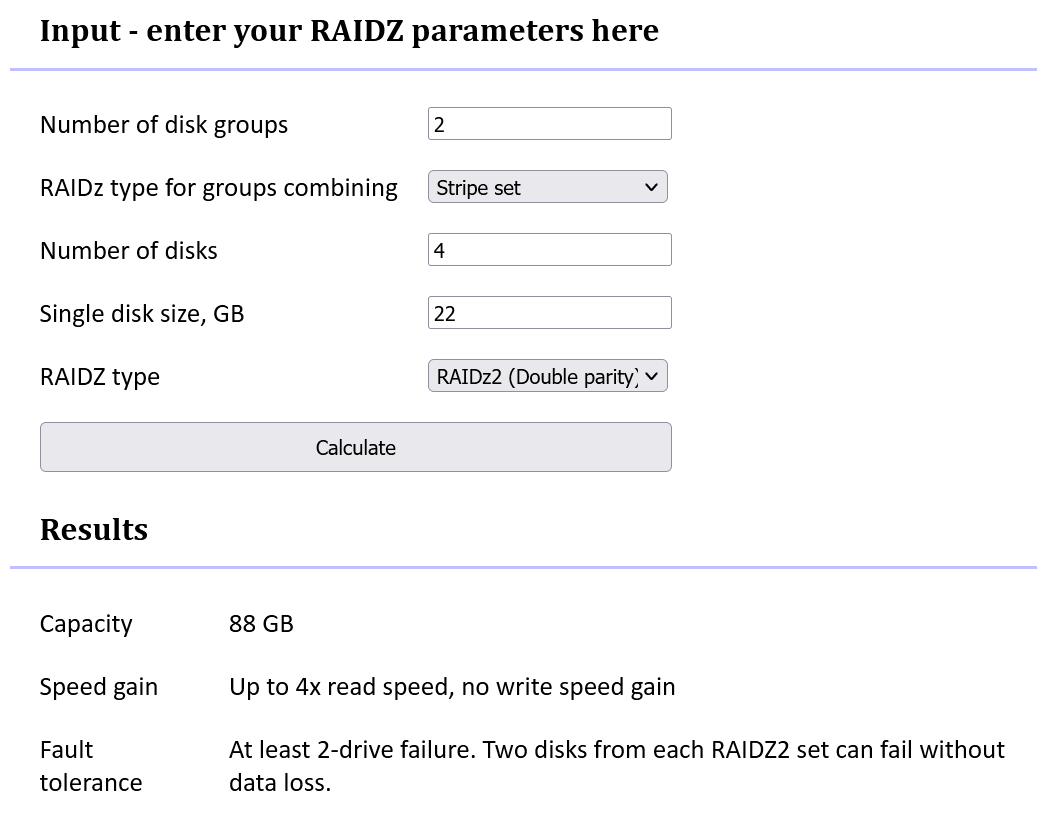
Task: Open the RAIDz2 (Double parity) selector
Action: pyautogui.click(x=548, y=376)
